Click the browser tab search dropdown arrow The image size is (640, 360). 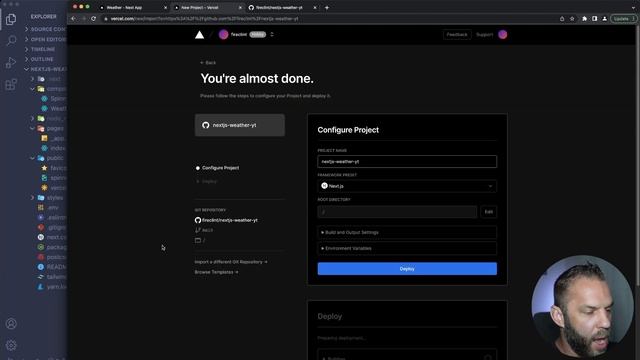(x=633, y=7)
